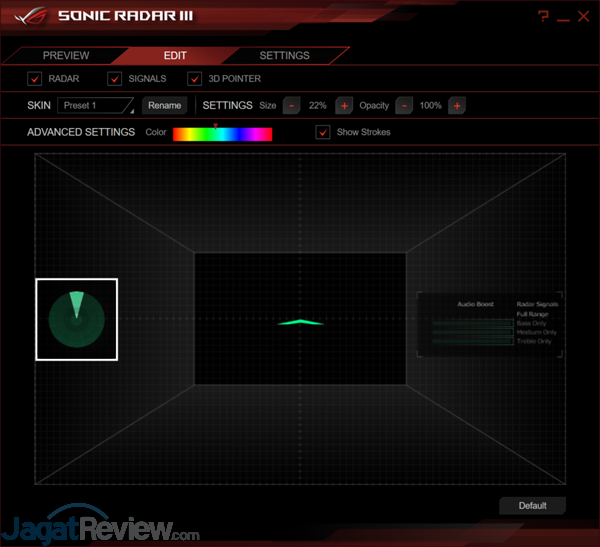Click the Size 22% value
This screenshot has height=547, width=600.
click(x=318, y=106)
